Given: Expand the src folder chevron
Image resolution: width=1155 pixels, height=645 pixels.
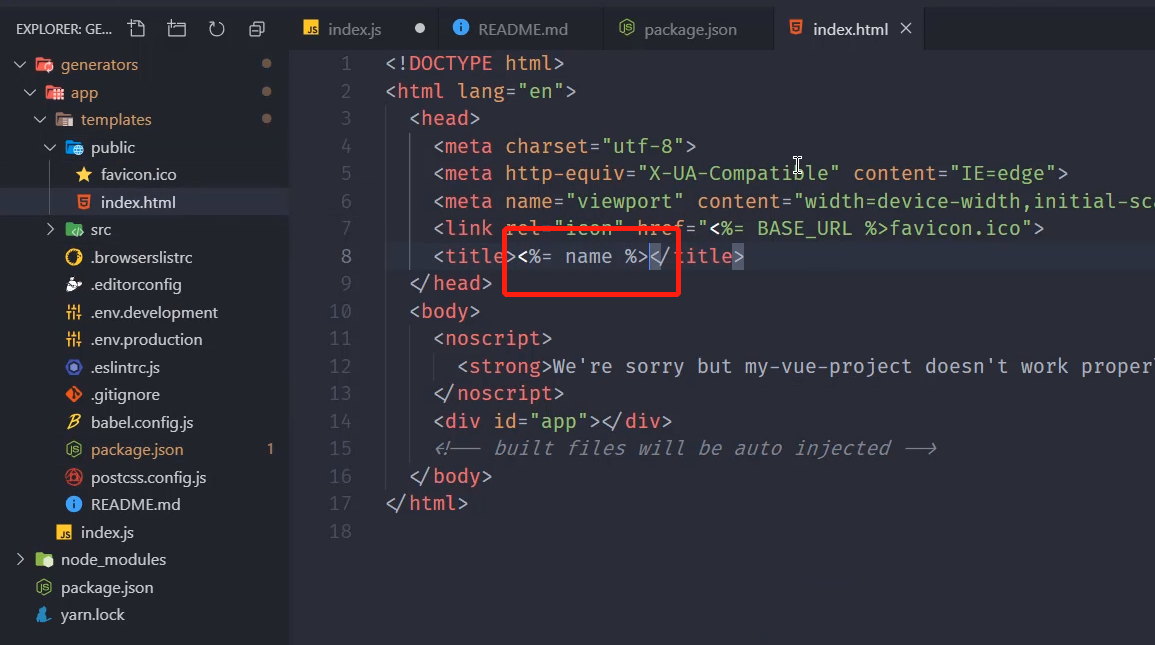Looking at the screenshot, I should click(50, 230).
